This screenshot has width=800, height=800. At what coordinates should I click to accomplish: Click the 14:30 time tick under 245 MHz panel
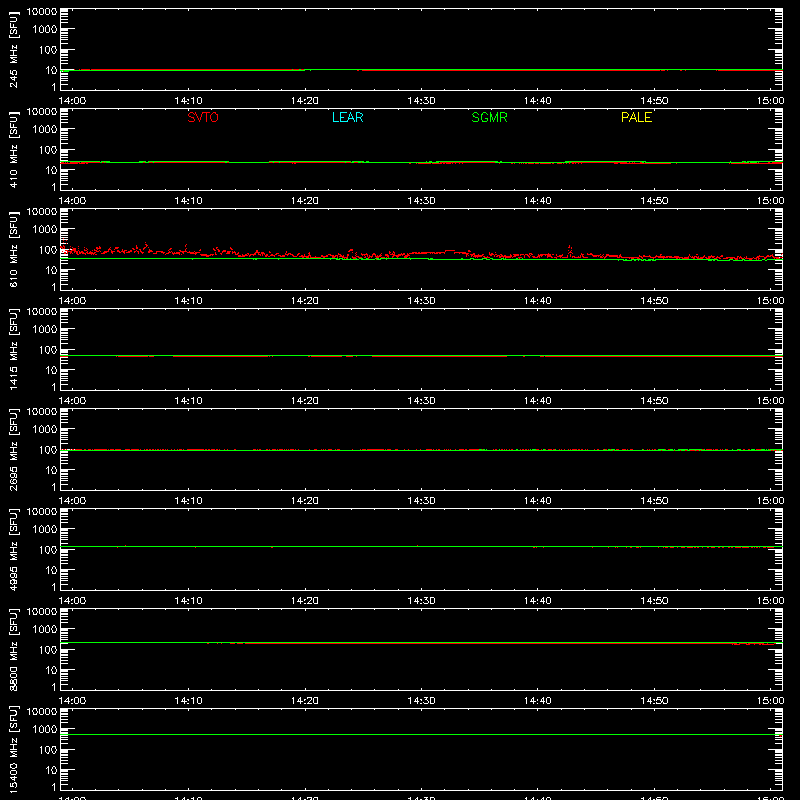[421, 101]
